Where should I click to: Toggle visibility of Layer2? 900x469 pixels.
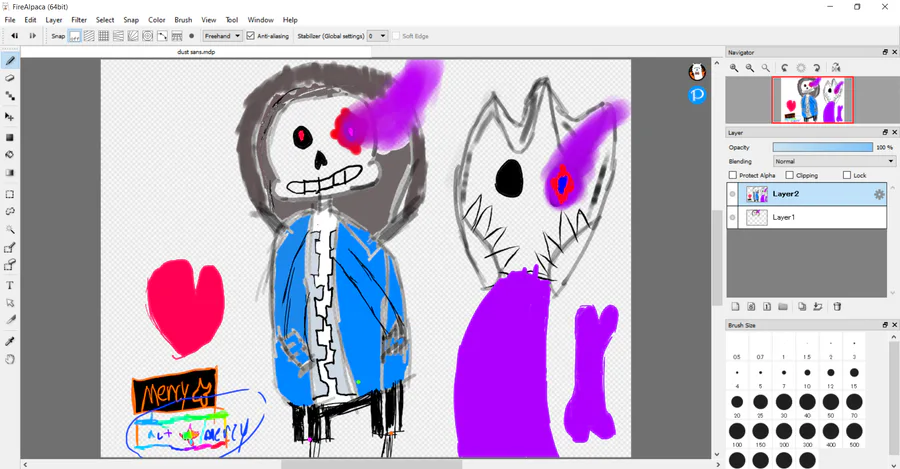click(732, 194)
